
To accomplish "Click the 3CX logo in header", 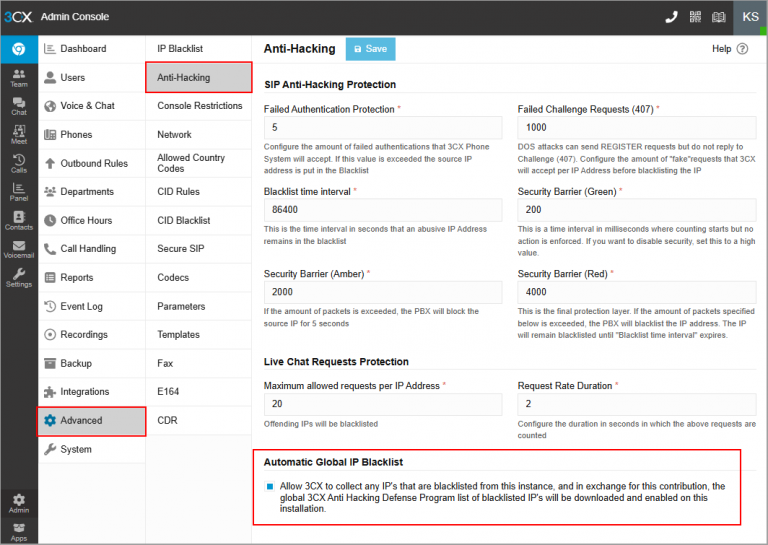I will point(18,17).
